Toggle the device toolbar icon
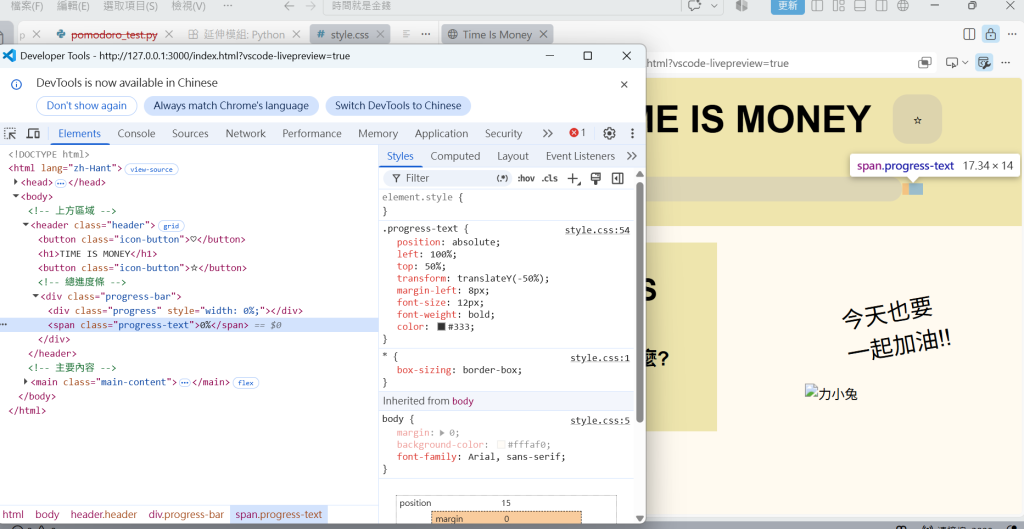Image resolution: width=1024 pixels, height=529 pixels. point(33,133)
